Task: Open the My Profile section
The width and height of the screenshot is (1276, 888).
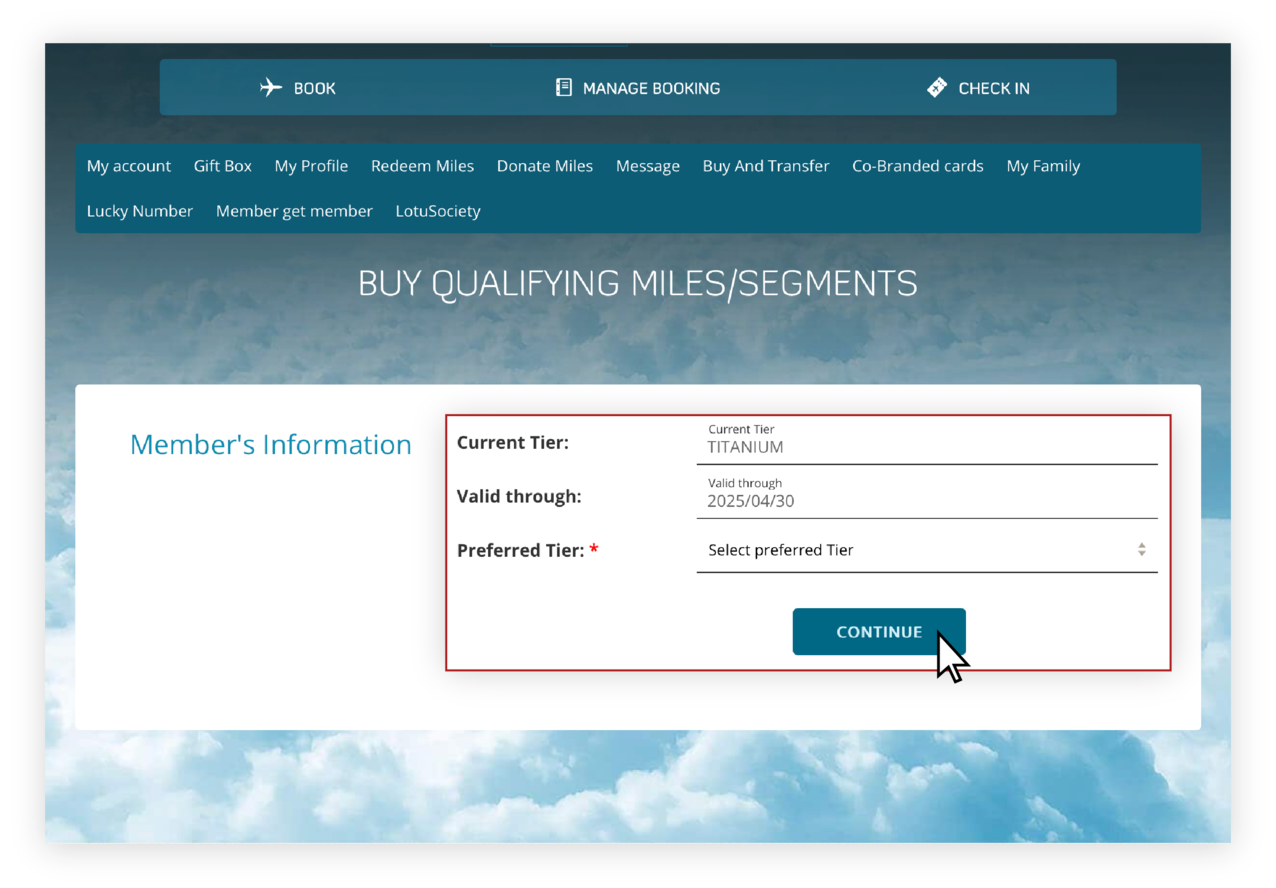Action: tap(311, 166)
